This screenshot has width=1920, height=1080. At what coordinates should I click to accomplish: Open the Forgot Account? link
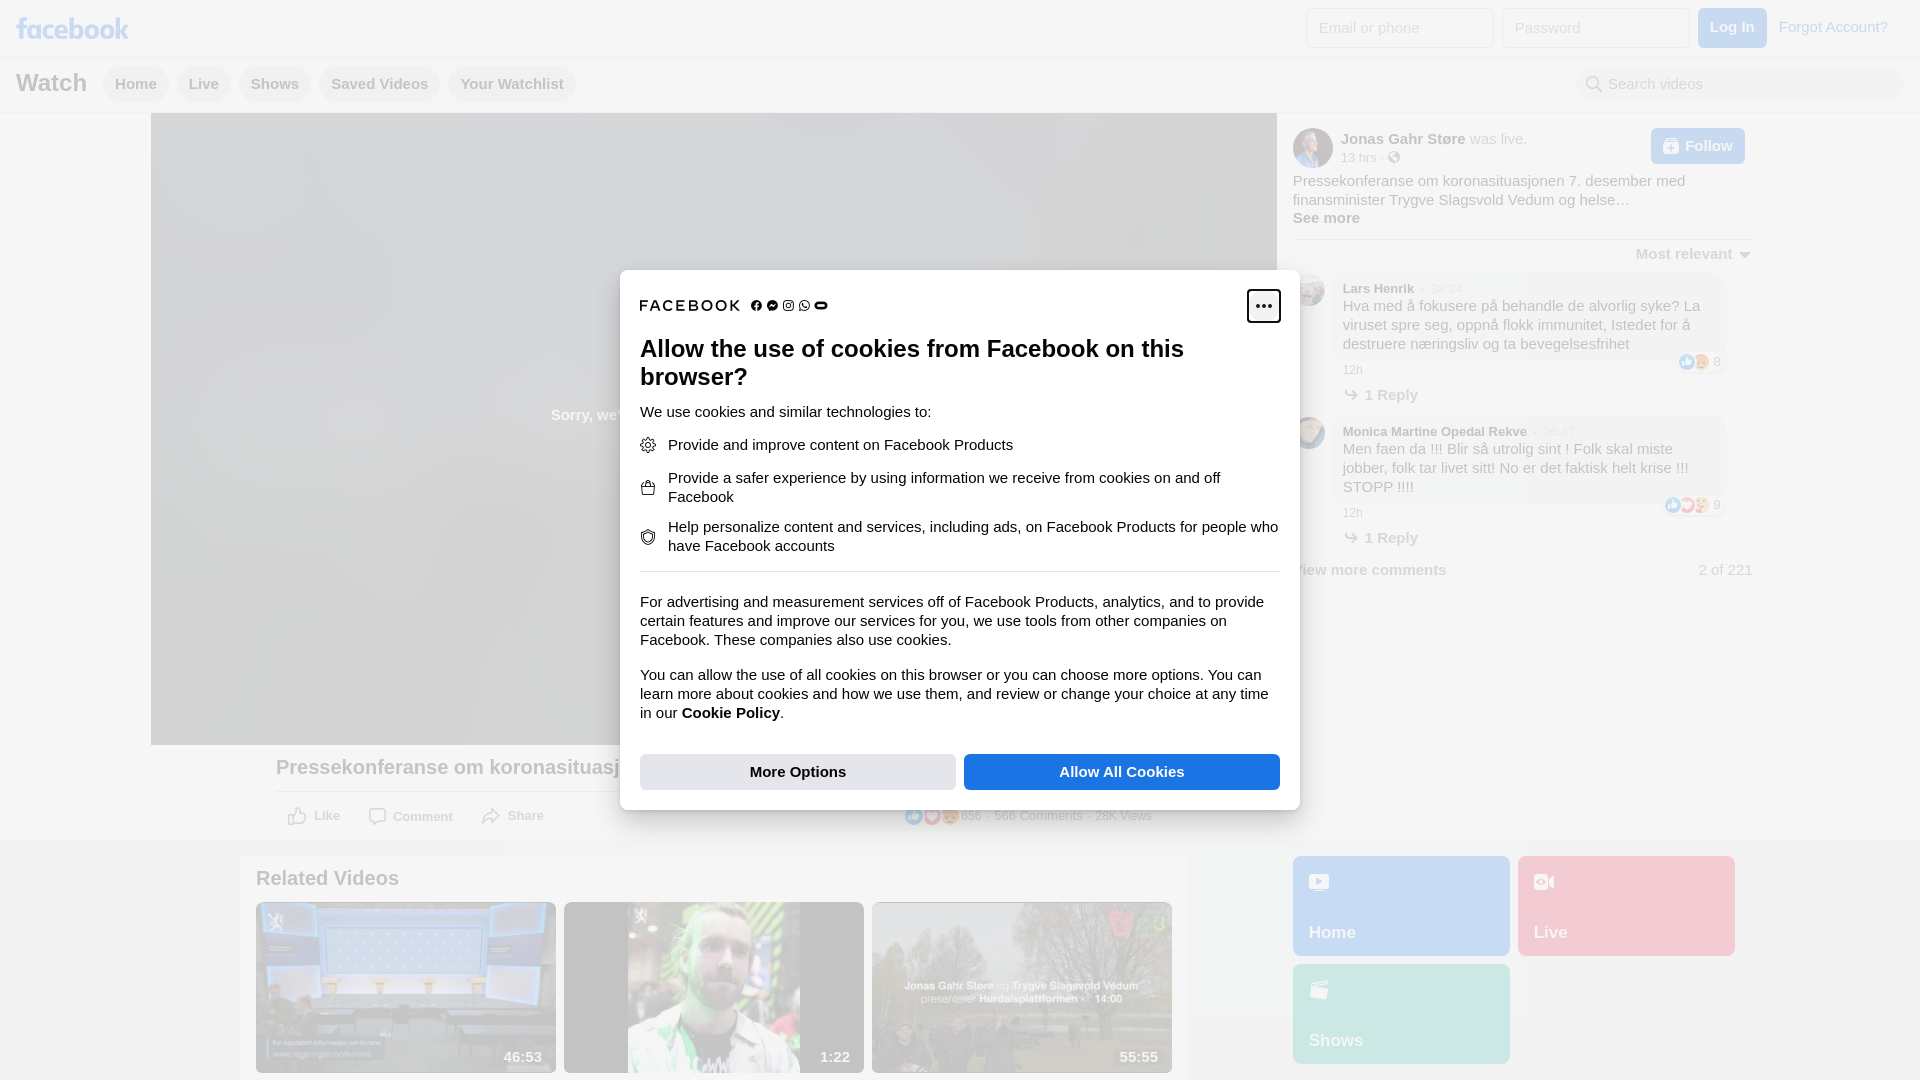[x=1832, y=27]
